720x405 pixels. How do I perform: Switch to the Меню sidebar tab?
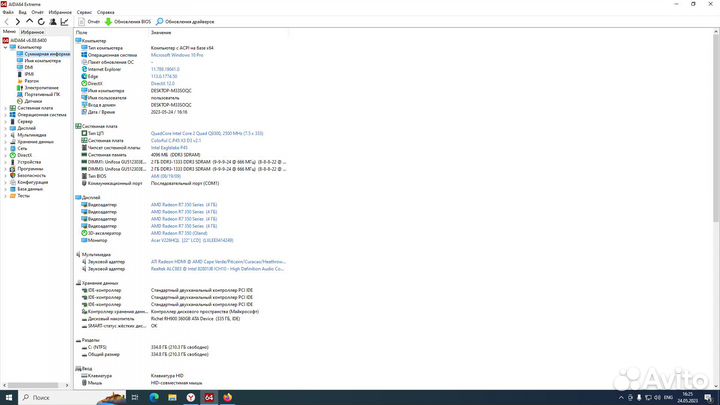click(9, 32)
